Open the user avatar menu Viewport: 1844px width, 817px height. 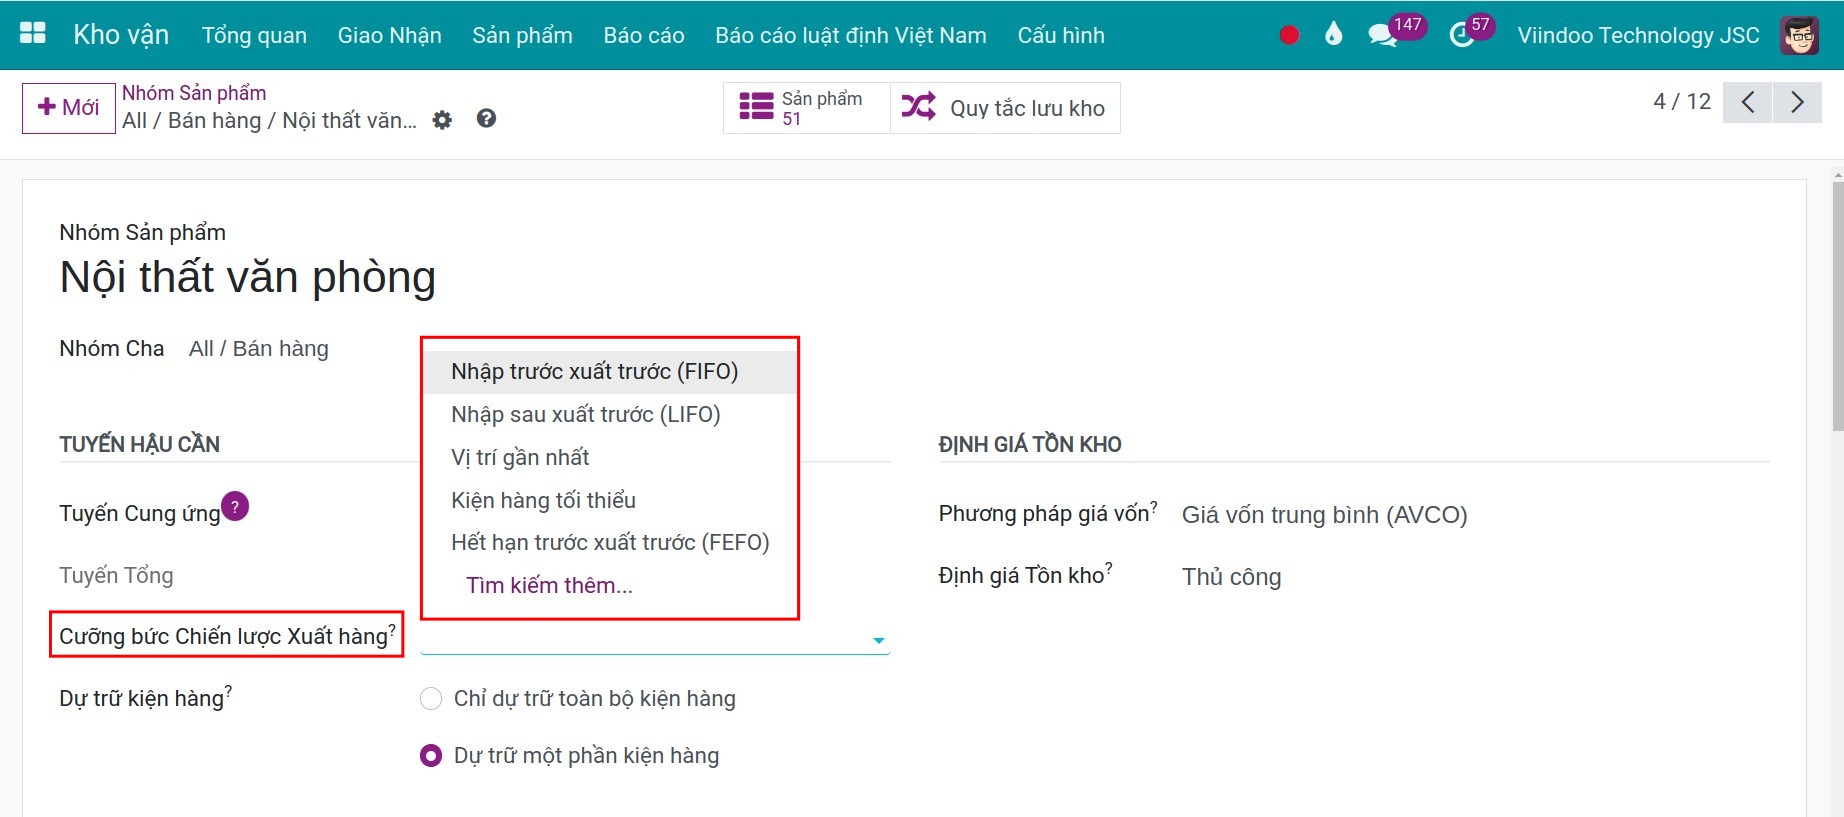coord(1799,35)
